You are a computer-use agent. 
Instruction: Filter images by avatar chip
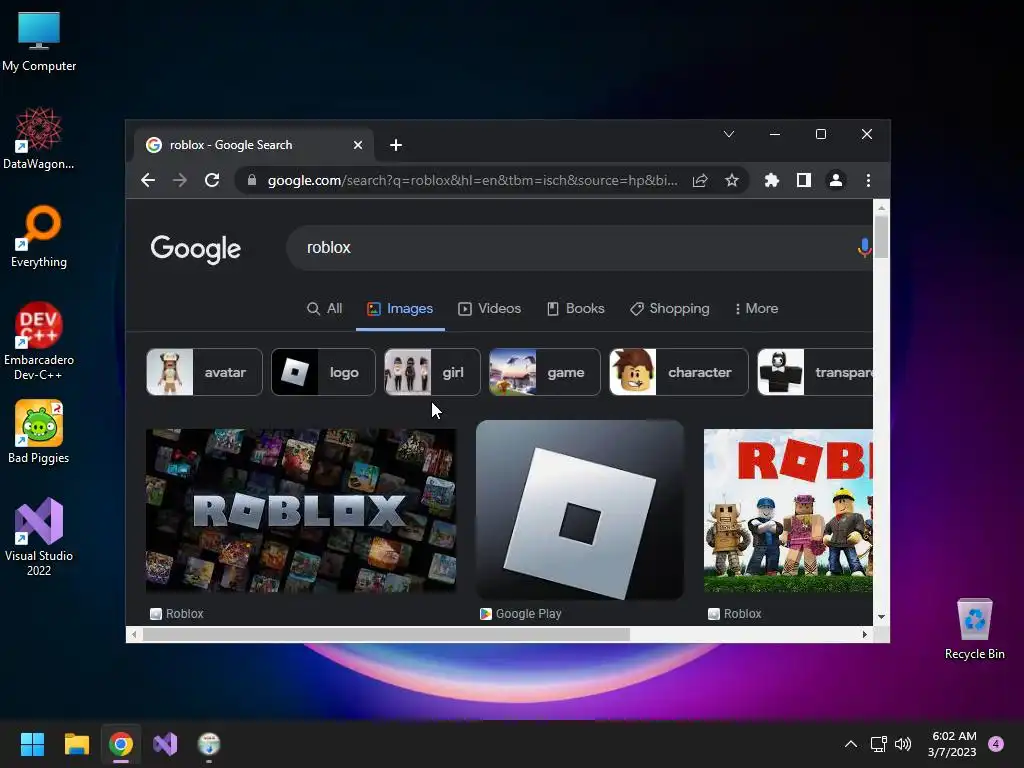pos(204,372)
